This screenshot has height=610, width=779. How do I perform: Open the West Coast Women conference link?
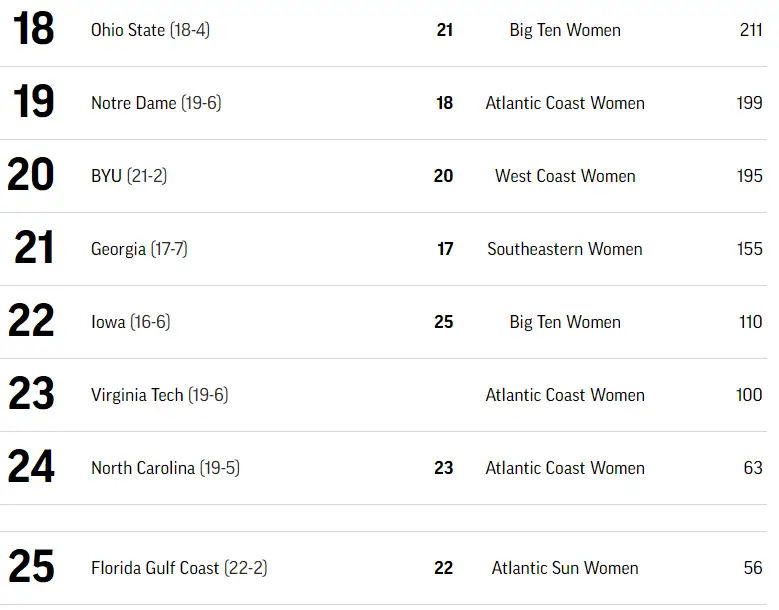[x=565, y=176]
